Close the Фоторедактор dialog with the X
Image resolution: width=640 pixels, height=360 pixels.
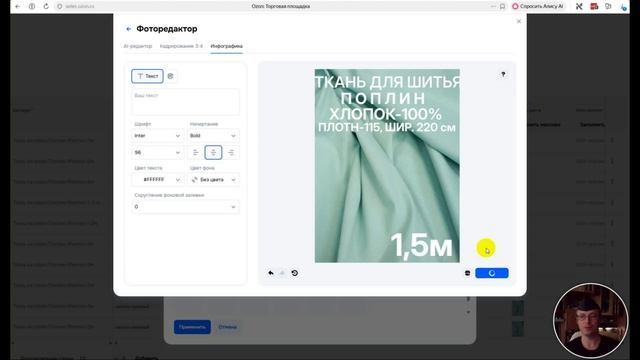[519, 21]
